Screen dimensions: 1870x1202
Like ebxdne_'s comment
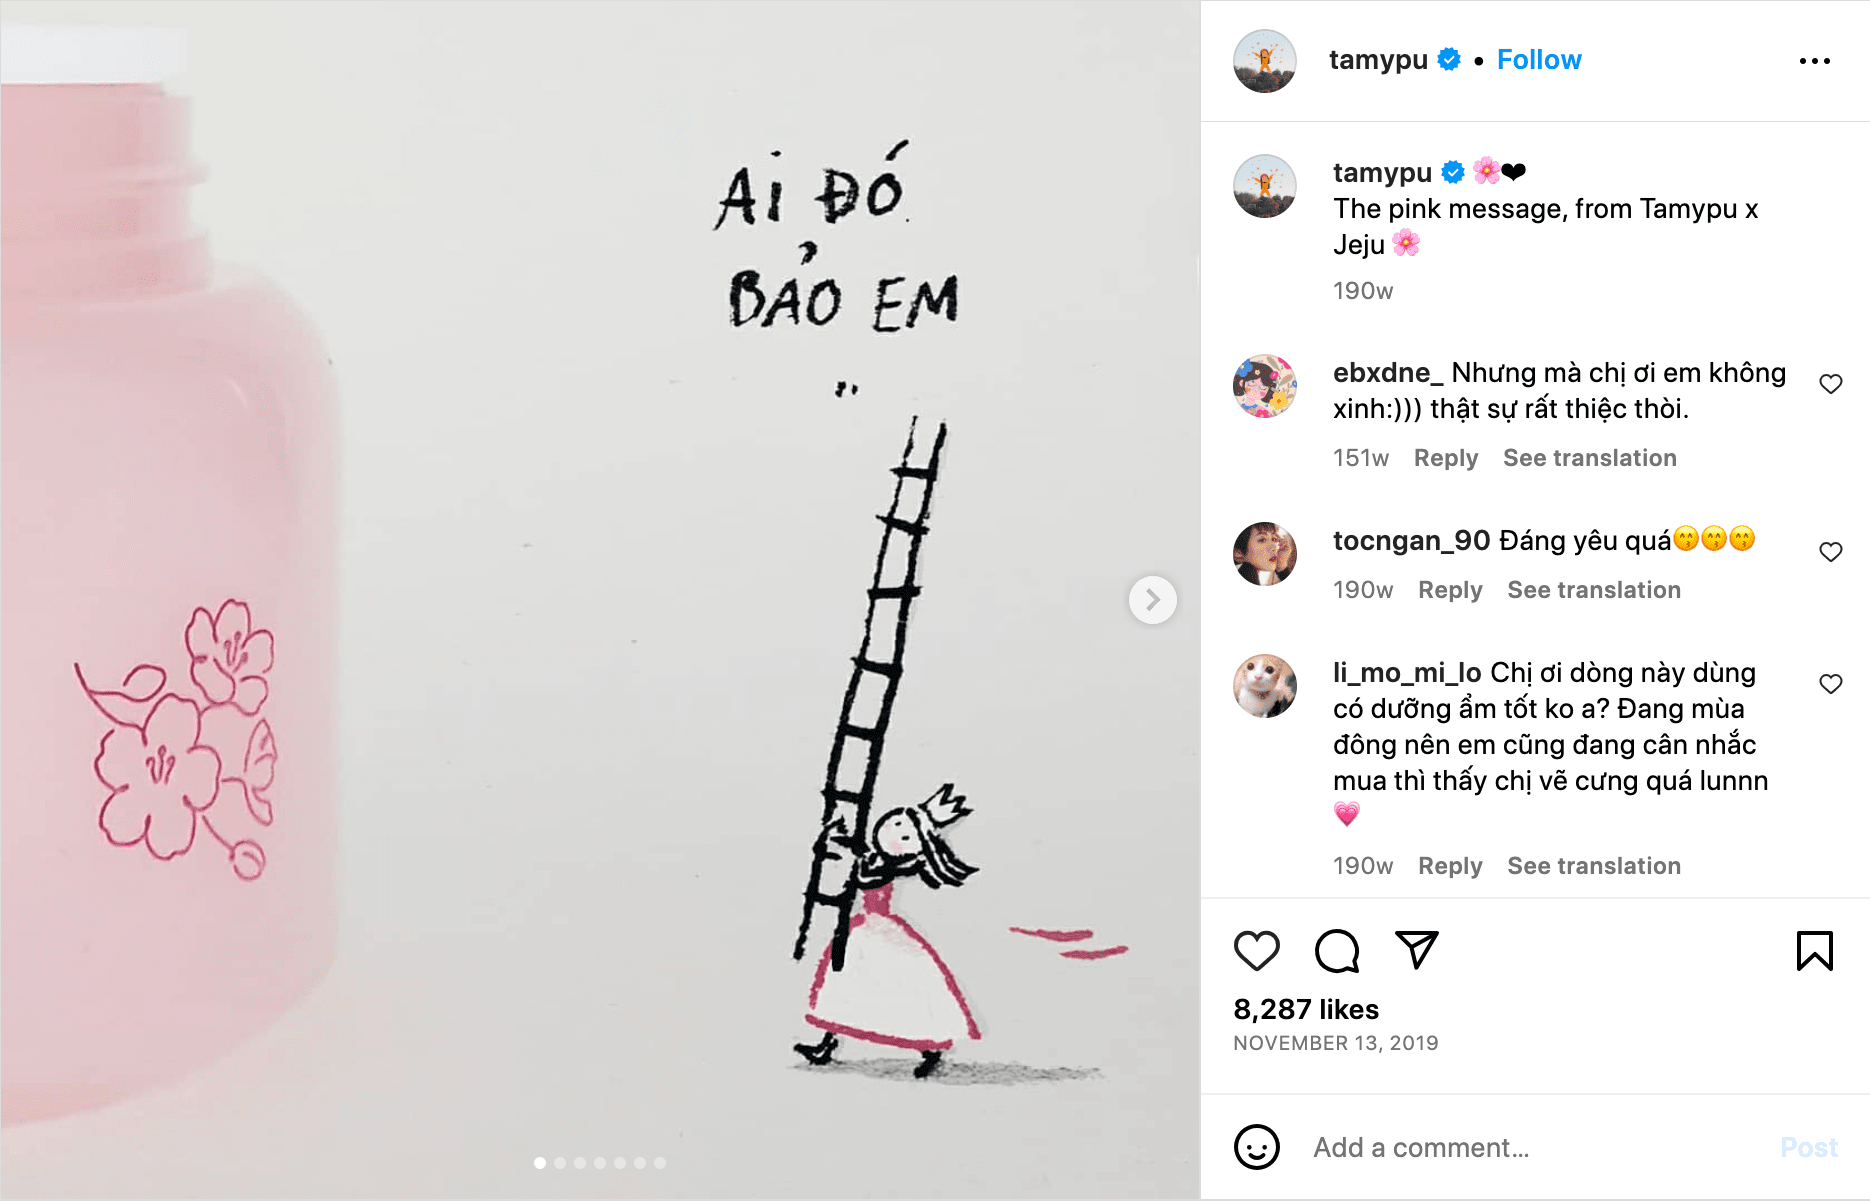point(1830,384)
